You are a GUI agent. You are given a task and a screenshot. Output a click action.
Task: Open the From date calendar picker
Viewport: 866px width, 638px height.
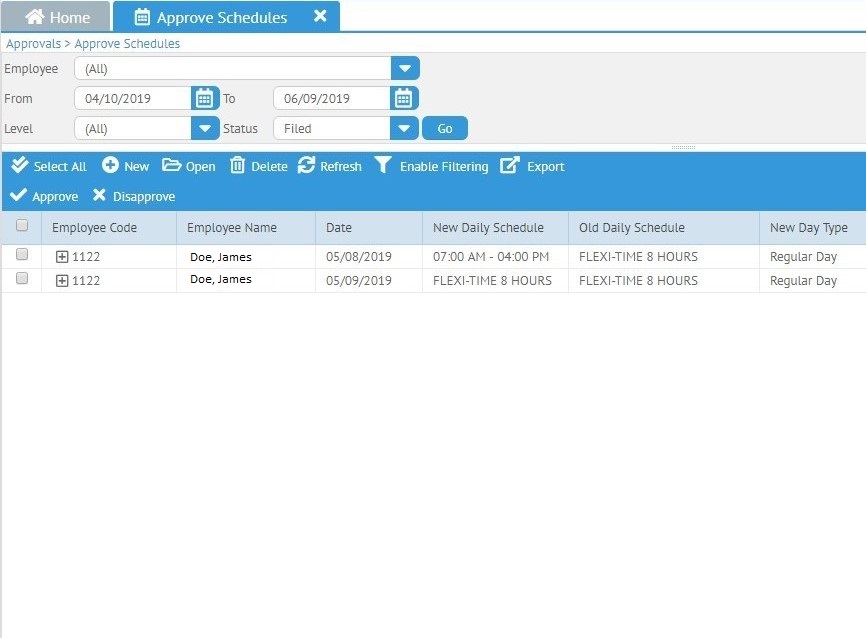coord(205,98)
